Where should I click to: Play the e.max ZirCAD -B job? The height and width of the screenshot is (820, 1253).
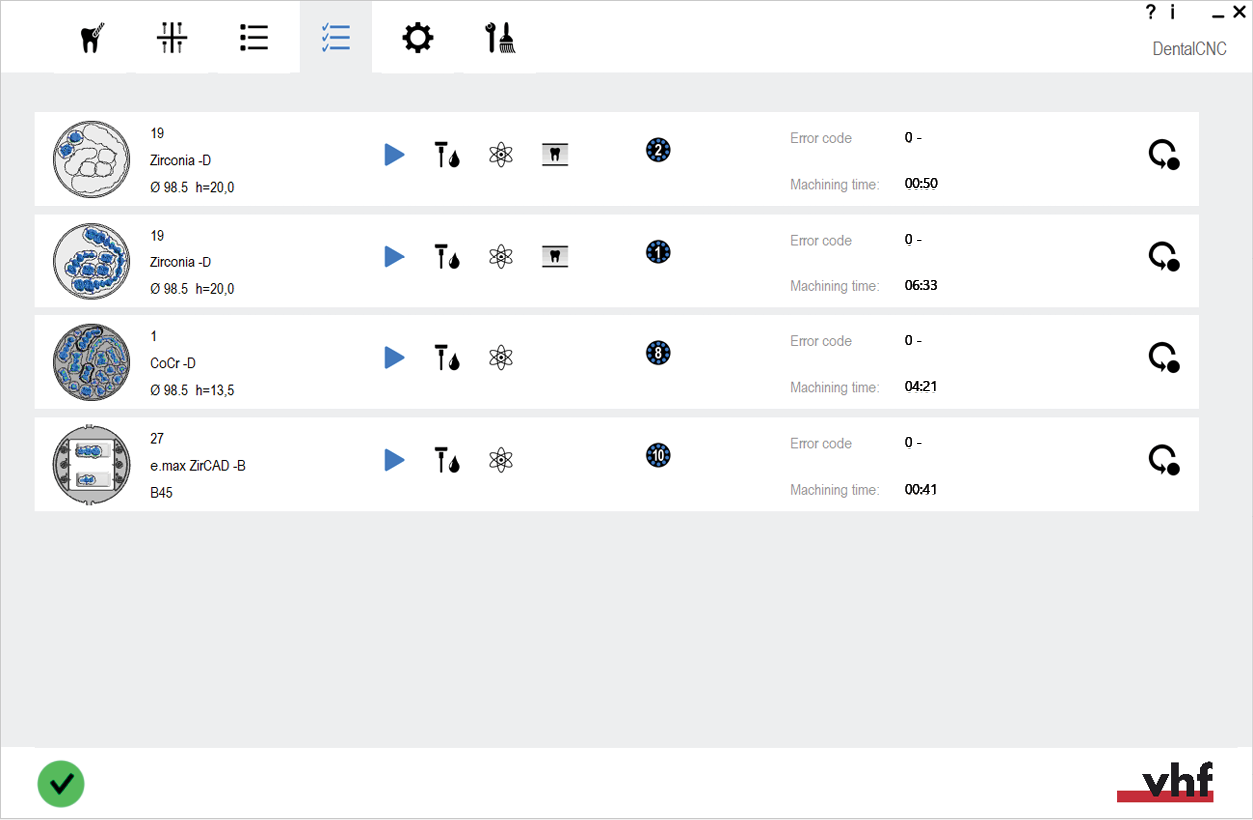point(395,460)
